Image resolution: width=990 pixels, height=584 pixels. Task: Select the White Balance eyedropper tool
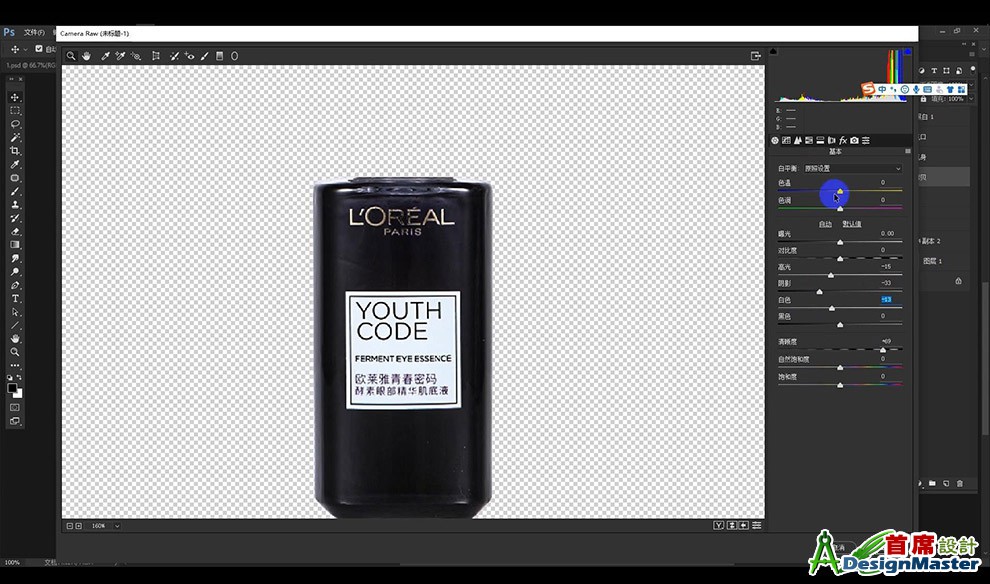(x=105, y=56)
